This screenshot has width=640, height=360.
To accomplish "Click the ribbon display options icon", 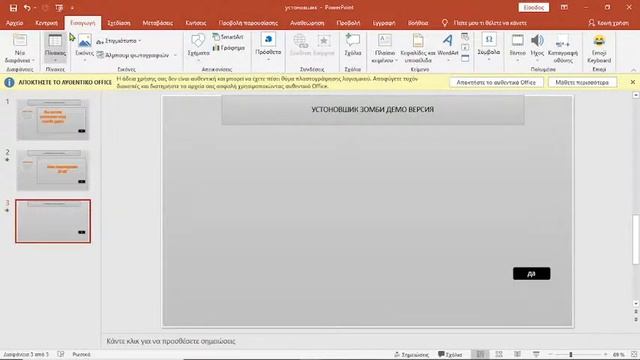I will click(564, 7).
